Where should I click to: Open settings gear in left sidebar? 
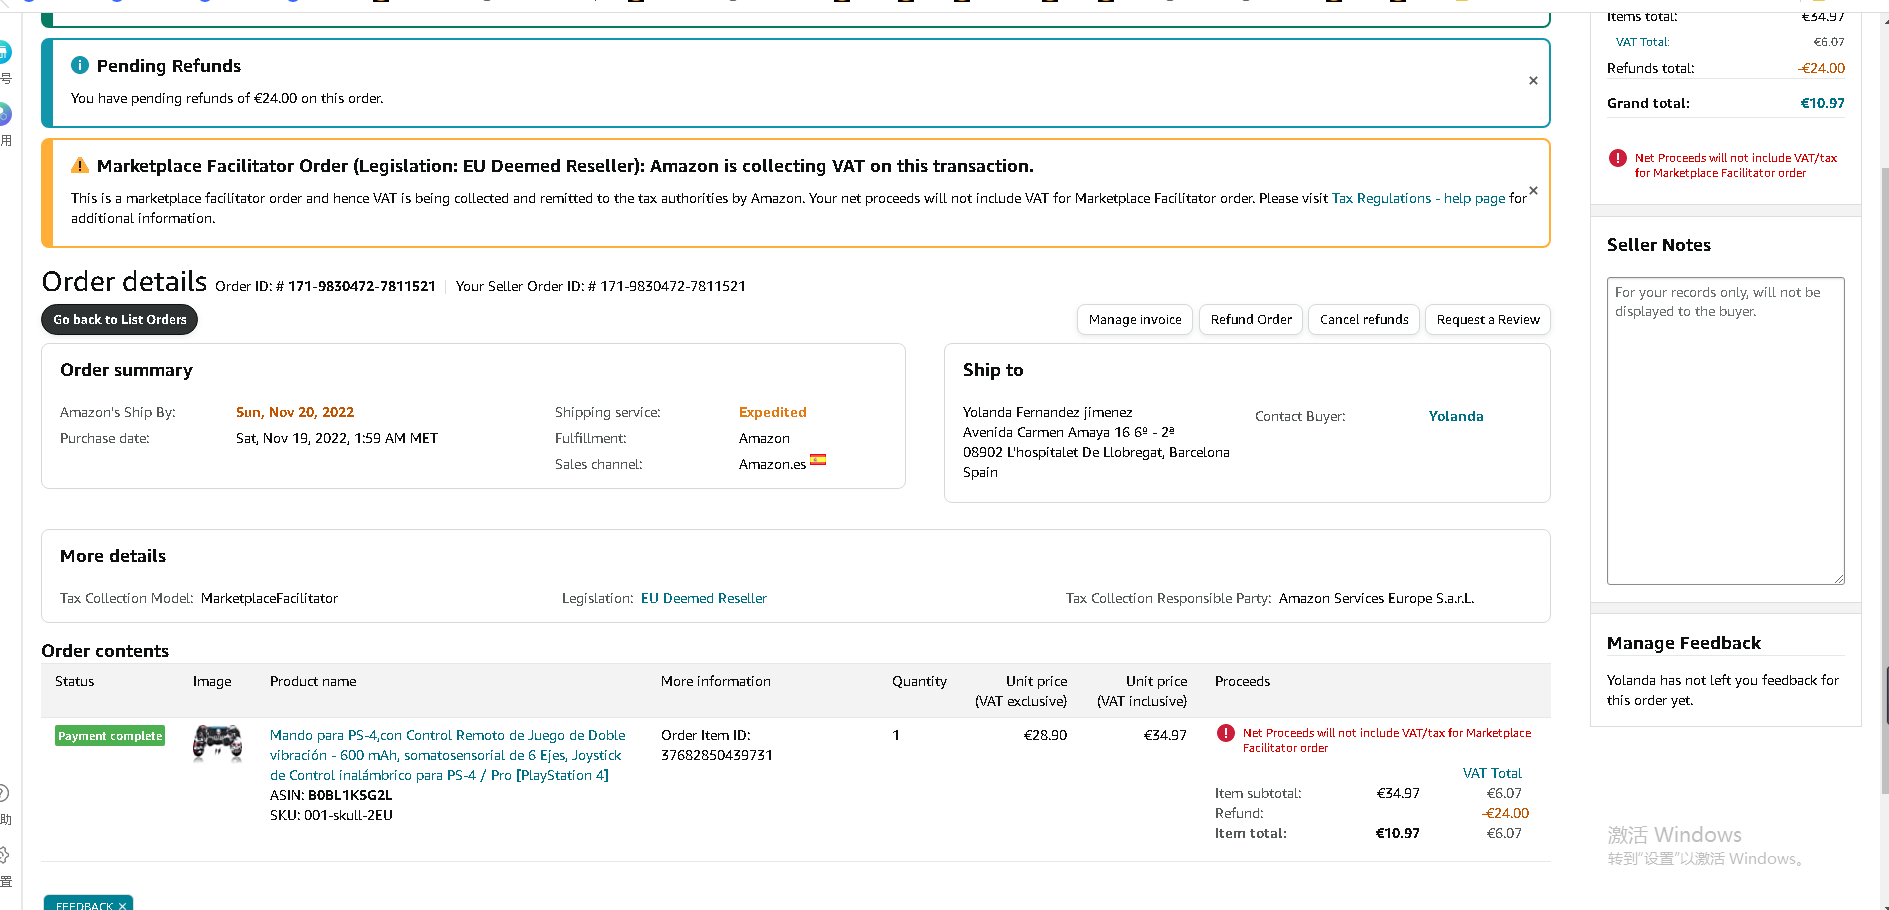point(4,855)
